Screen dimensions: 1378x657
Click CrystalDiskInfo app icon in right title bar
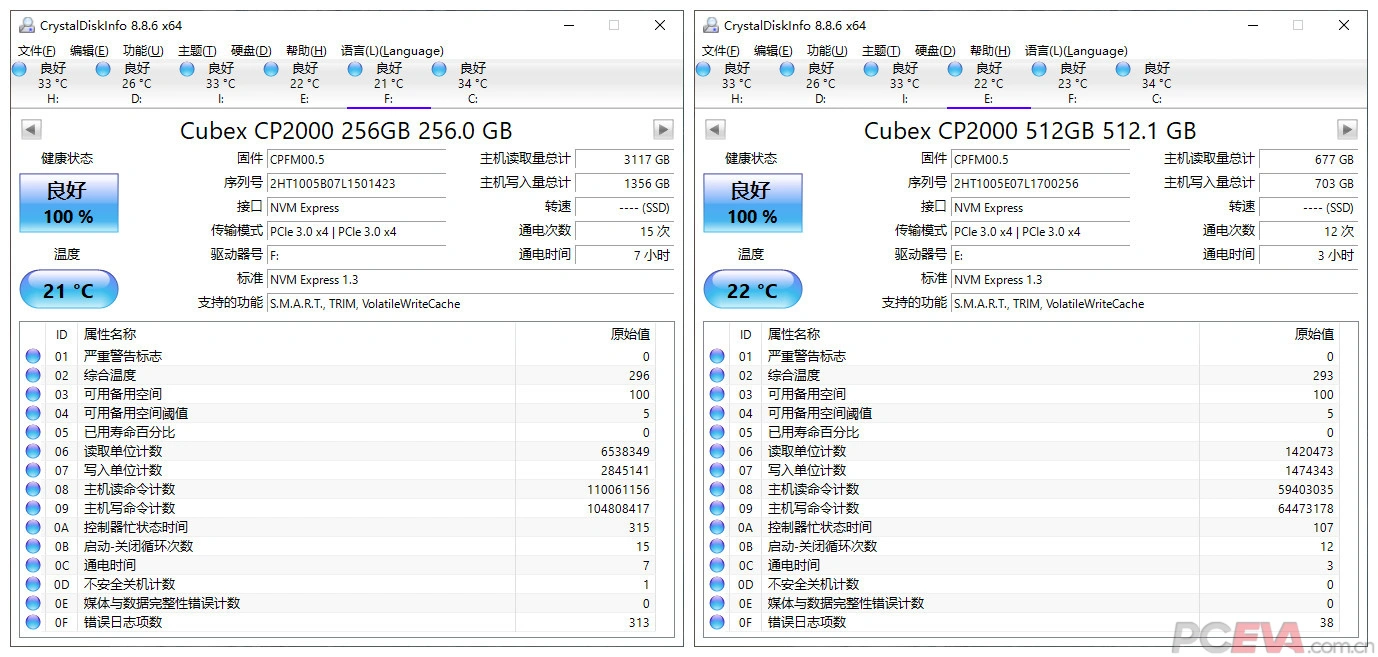click(711, 25)
